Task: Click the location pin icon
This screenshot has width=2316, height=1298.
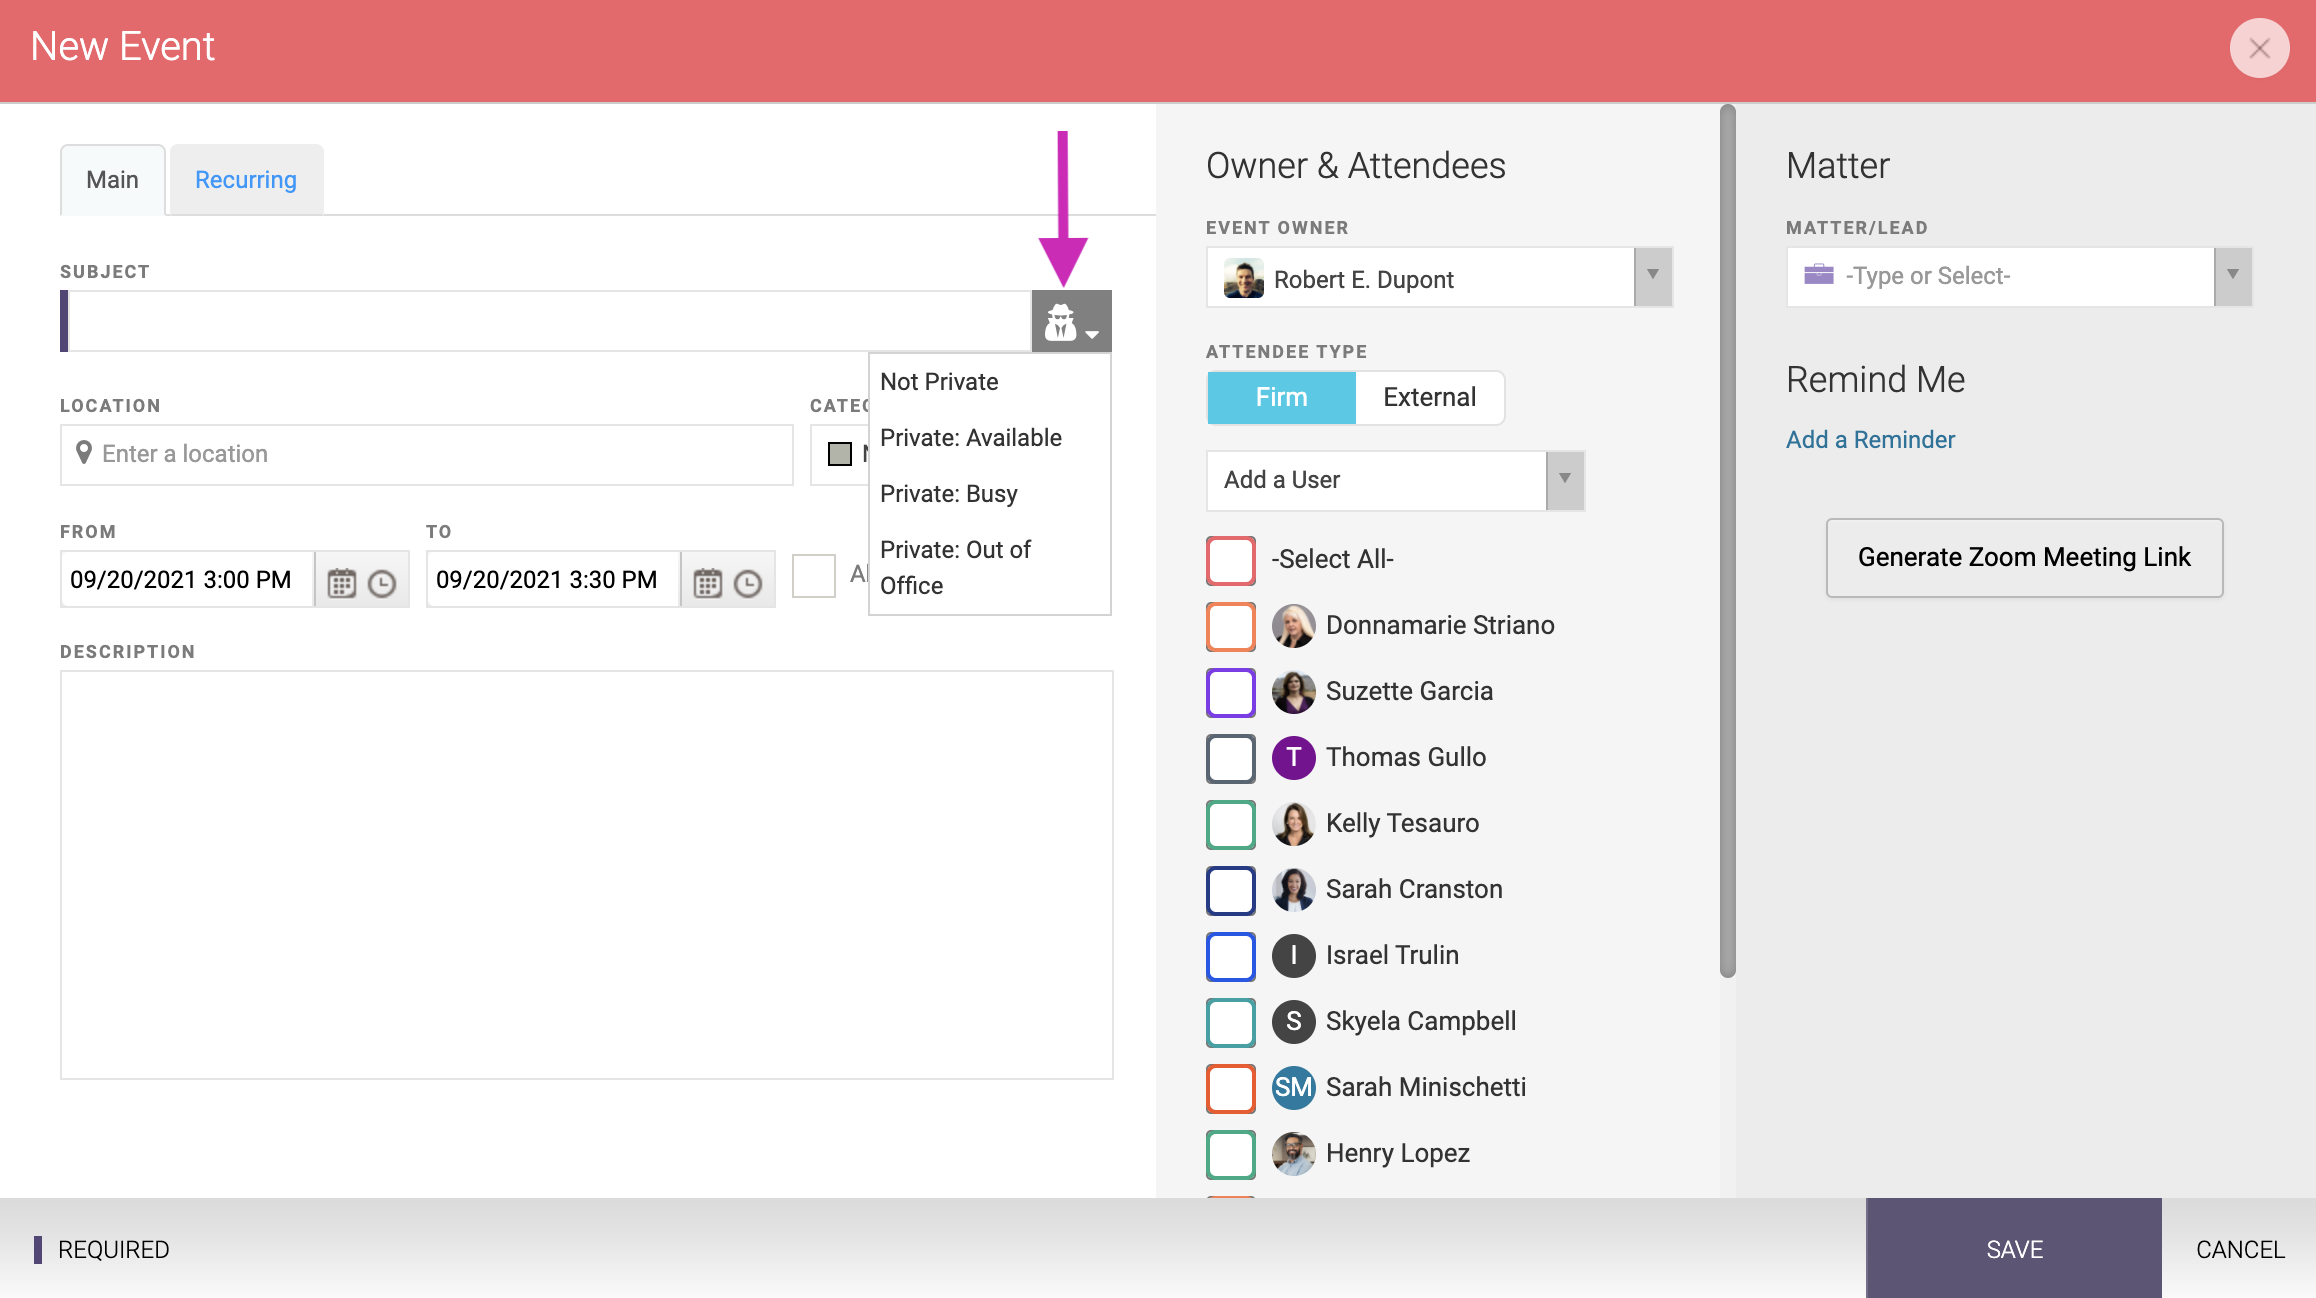Action: pos(84,453)
